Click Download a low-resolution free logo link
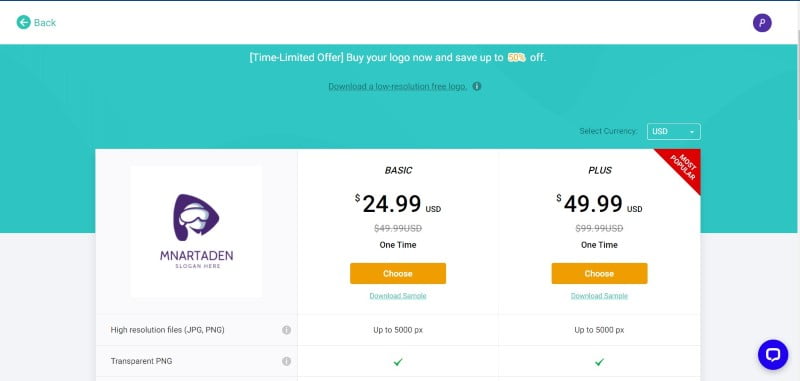Viewport: 800px width, 381px height. point(397,86)
